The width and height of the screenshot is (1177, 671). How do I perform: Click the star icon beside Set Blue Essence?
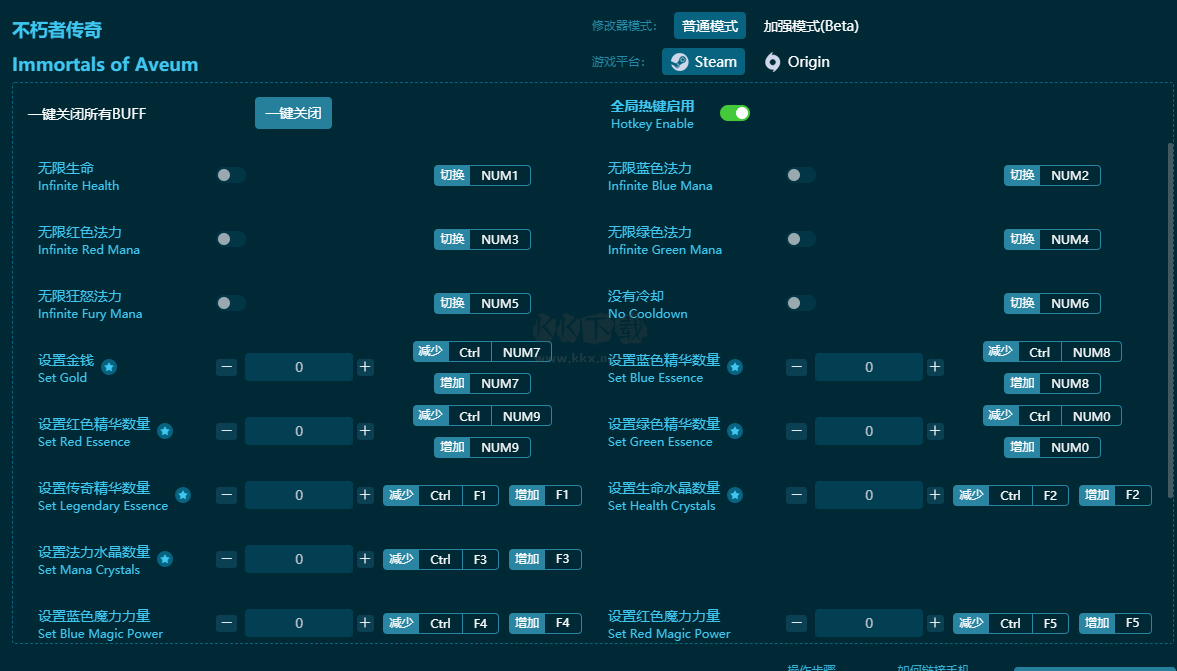click(735, 367)
